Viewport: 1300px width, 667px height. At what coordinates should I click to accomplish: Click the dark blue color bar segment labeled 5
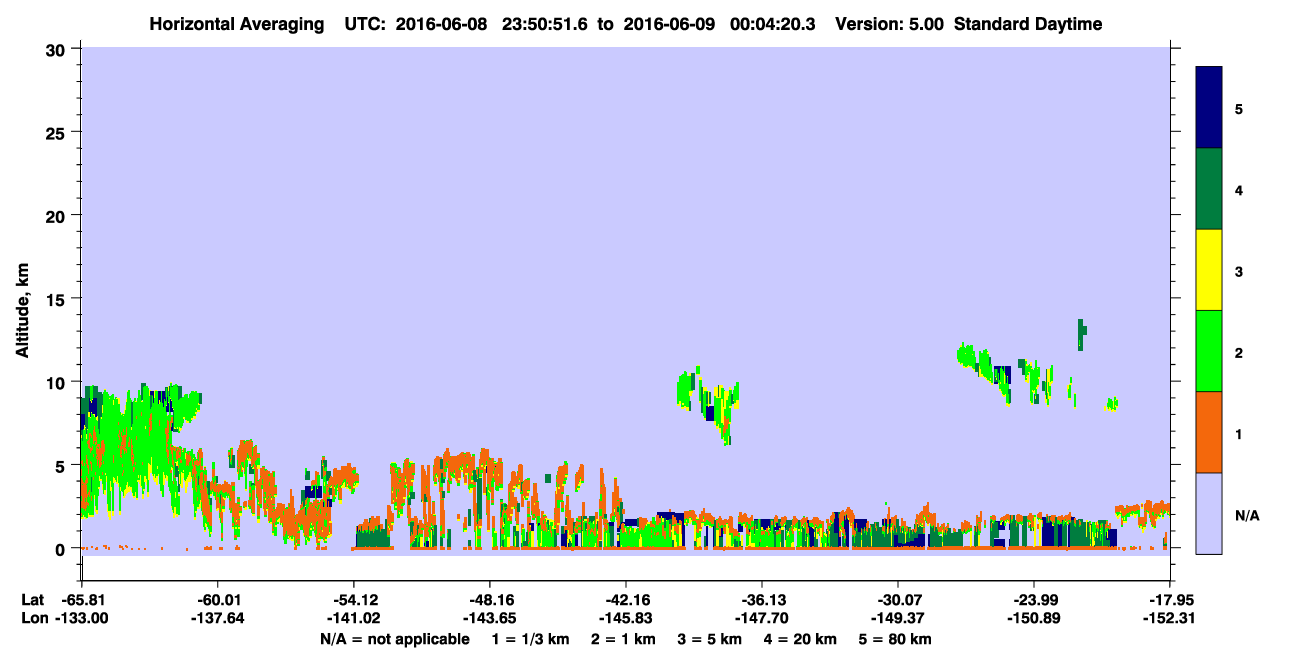(1209, 108)
